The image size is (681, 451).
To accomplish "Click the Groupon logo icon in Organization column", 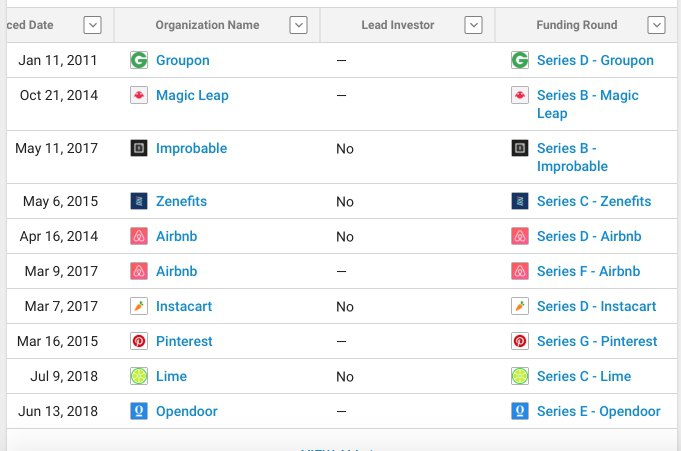I will 139,60.
